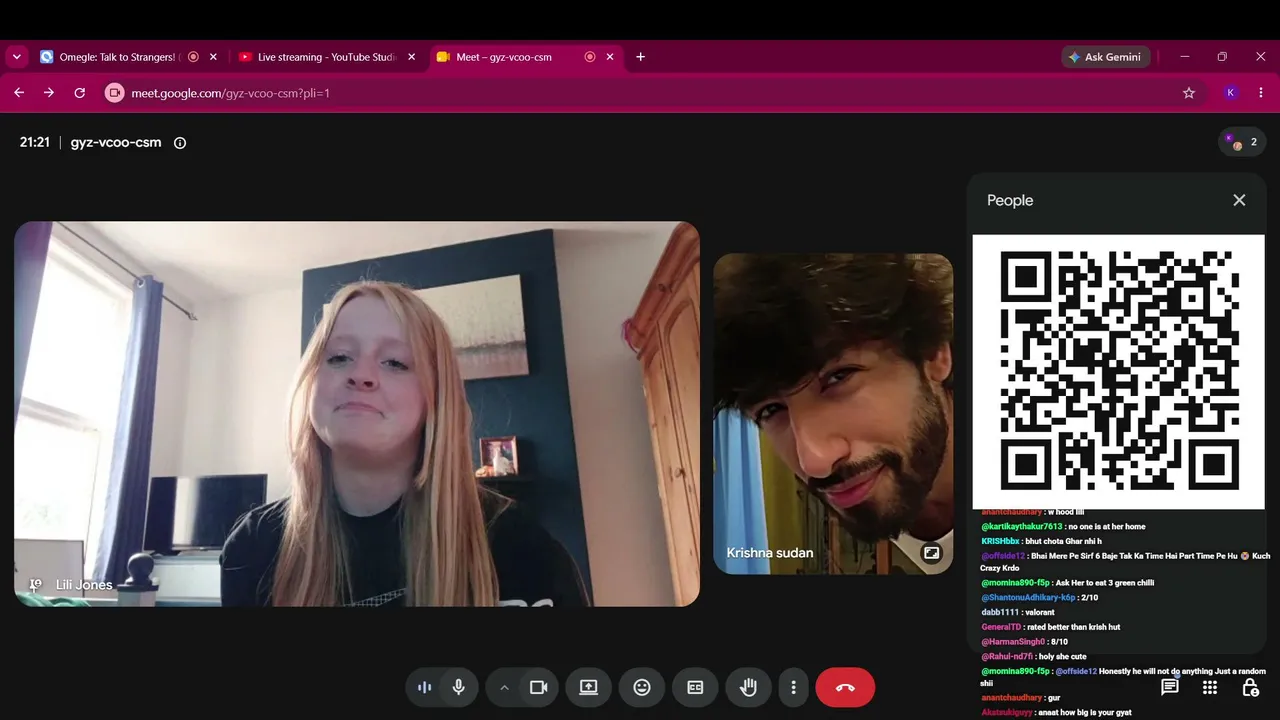This screenshot has width=1280, height=720.
Task: Click the People panel heading
Action: point(1010,200)
